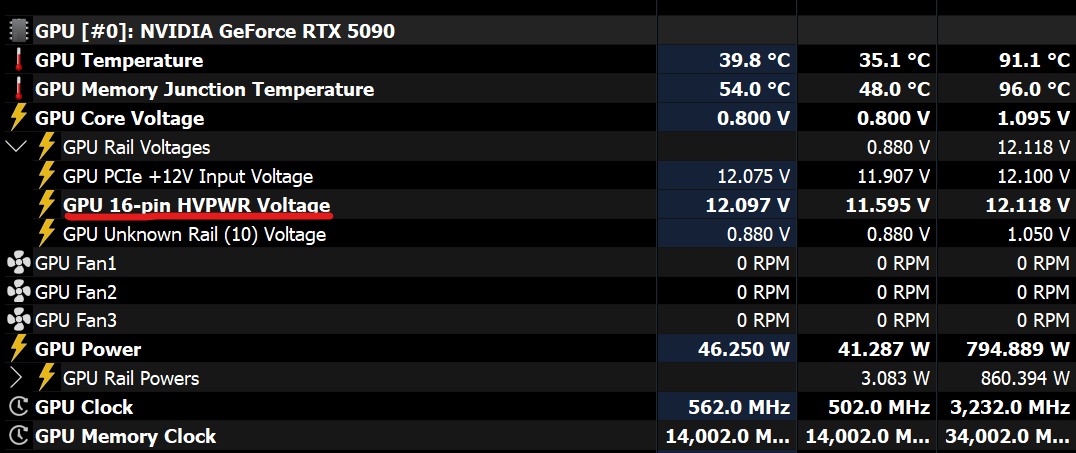Click lightning icon for GPU Unknown Rail (10) Voltage
The height and width of the screenshot is (453, 1076).
[x=46, y=234]
